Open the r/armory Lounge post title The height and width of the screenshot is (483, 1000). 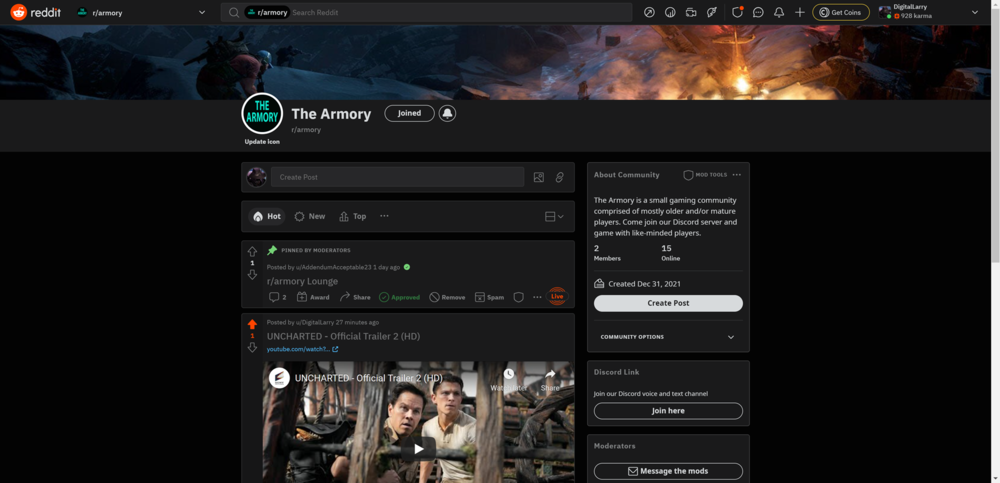(x=302, y=281)
